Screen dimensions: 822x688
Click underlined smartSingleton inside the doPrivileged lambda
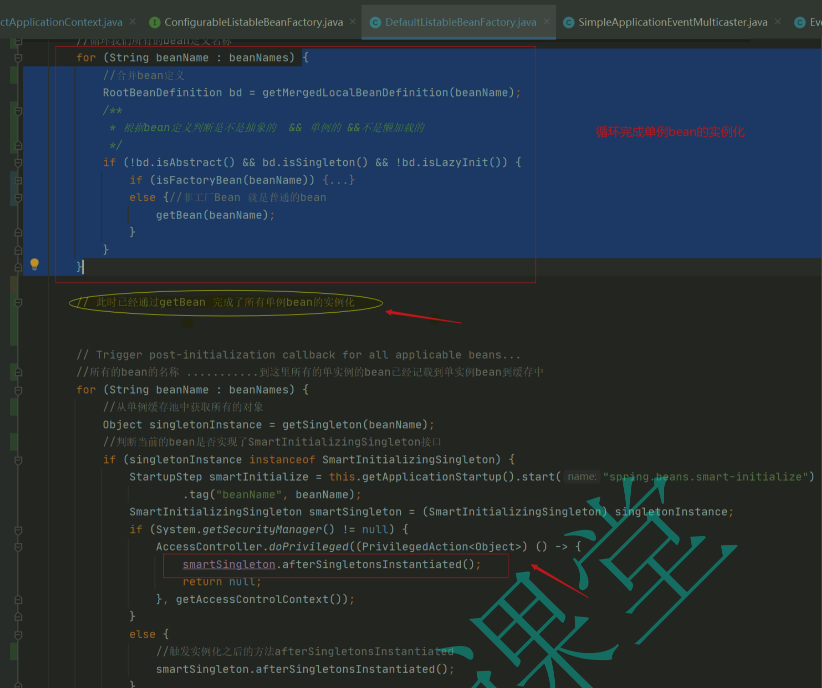(x=229, y=565)
